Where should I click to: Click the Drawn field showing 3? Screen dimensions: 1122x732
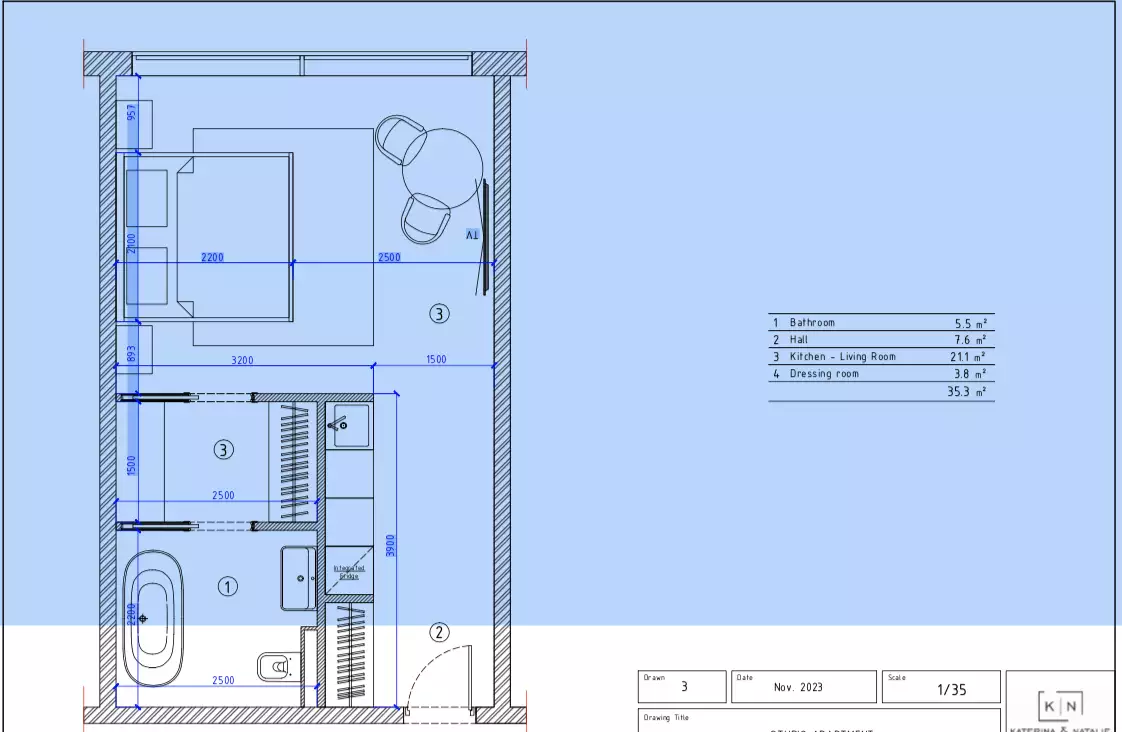pyautogui.click(x=682, y=687)
